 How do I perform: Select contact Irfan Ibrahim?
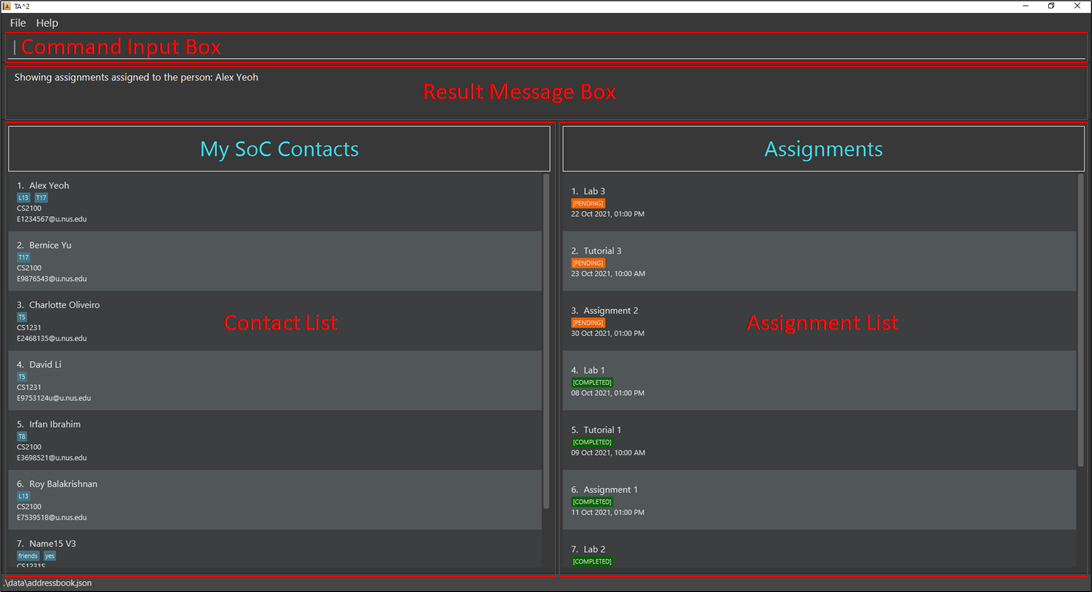pos(55,424)
